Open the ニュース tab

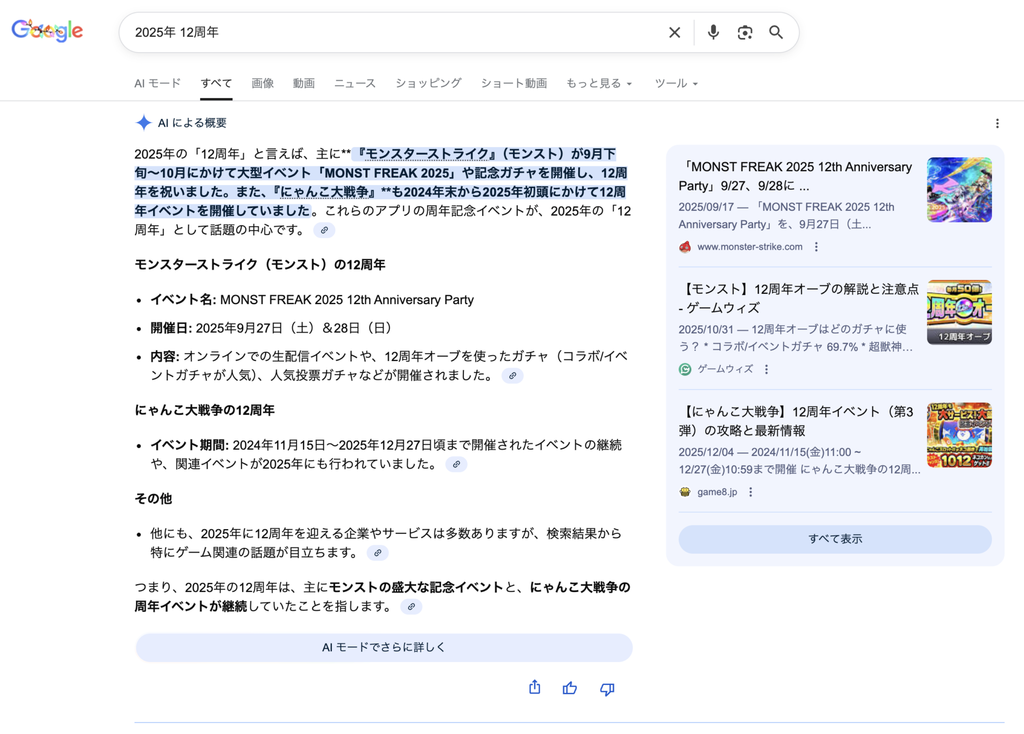(354, 84)
